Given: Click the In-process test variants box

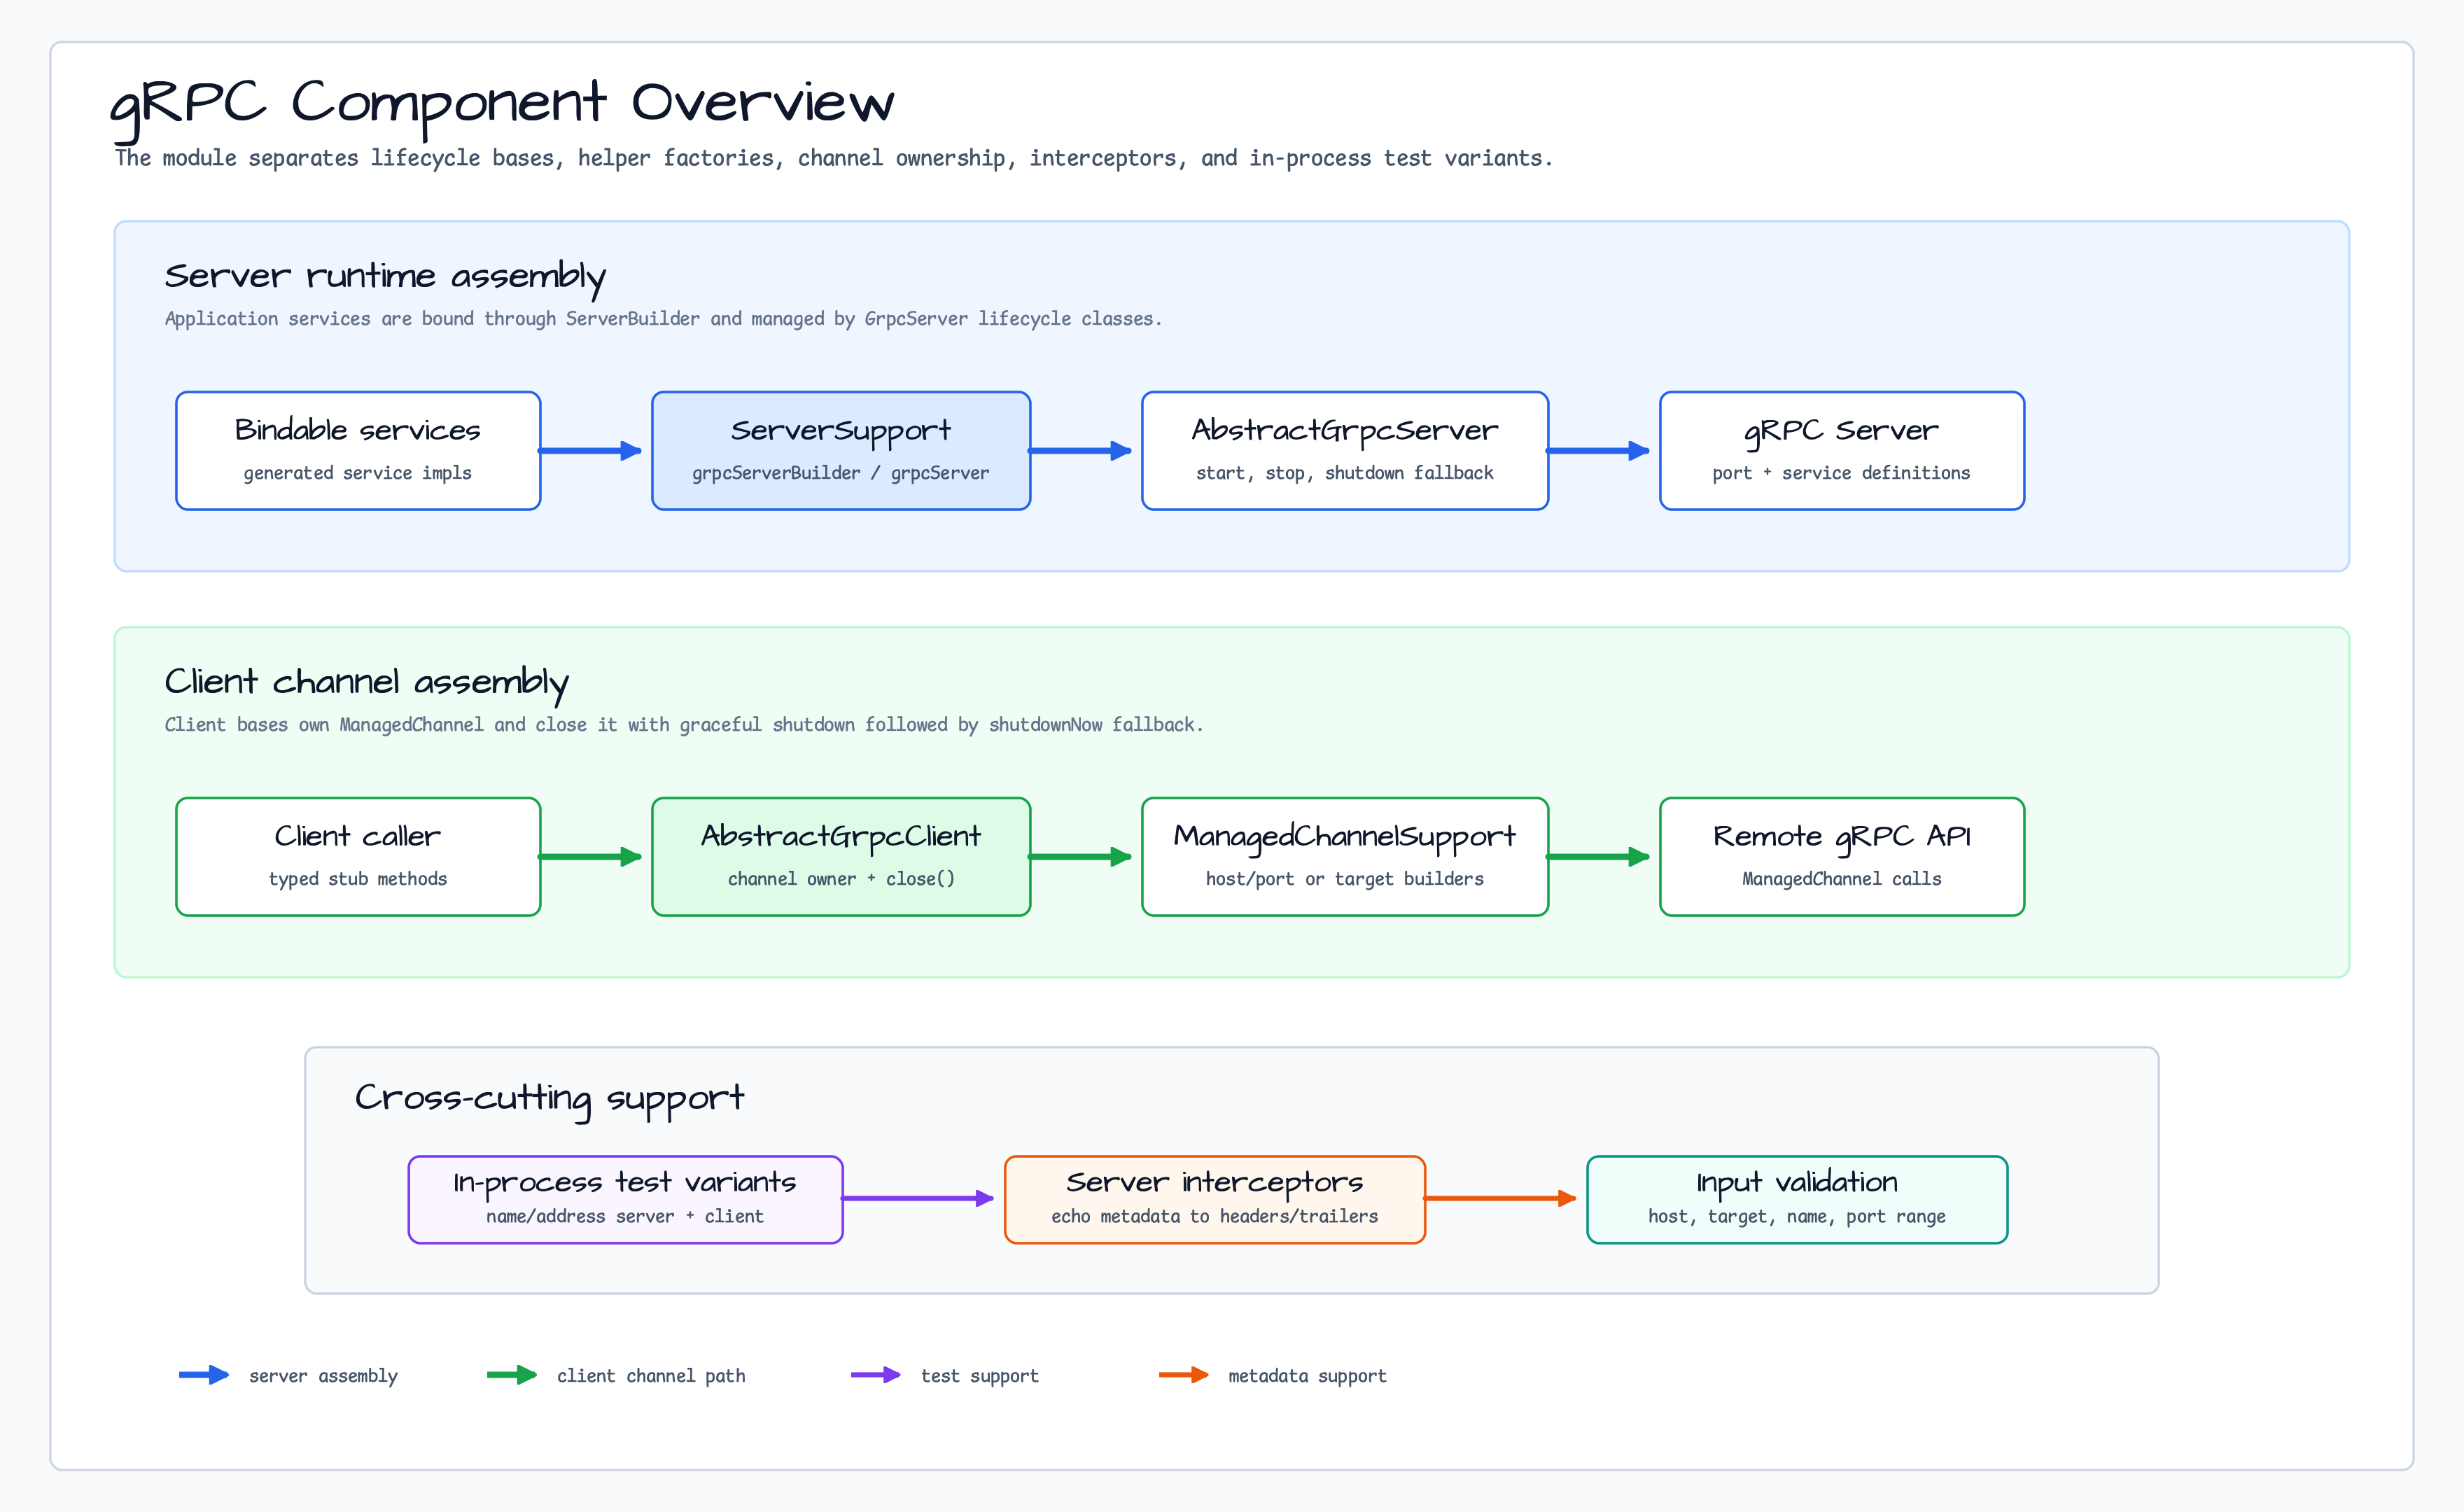Looking at the screenshot, I should tap(626, 1200).
